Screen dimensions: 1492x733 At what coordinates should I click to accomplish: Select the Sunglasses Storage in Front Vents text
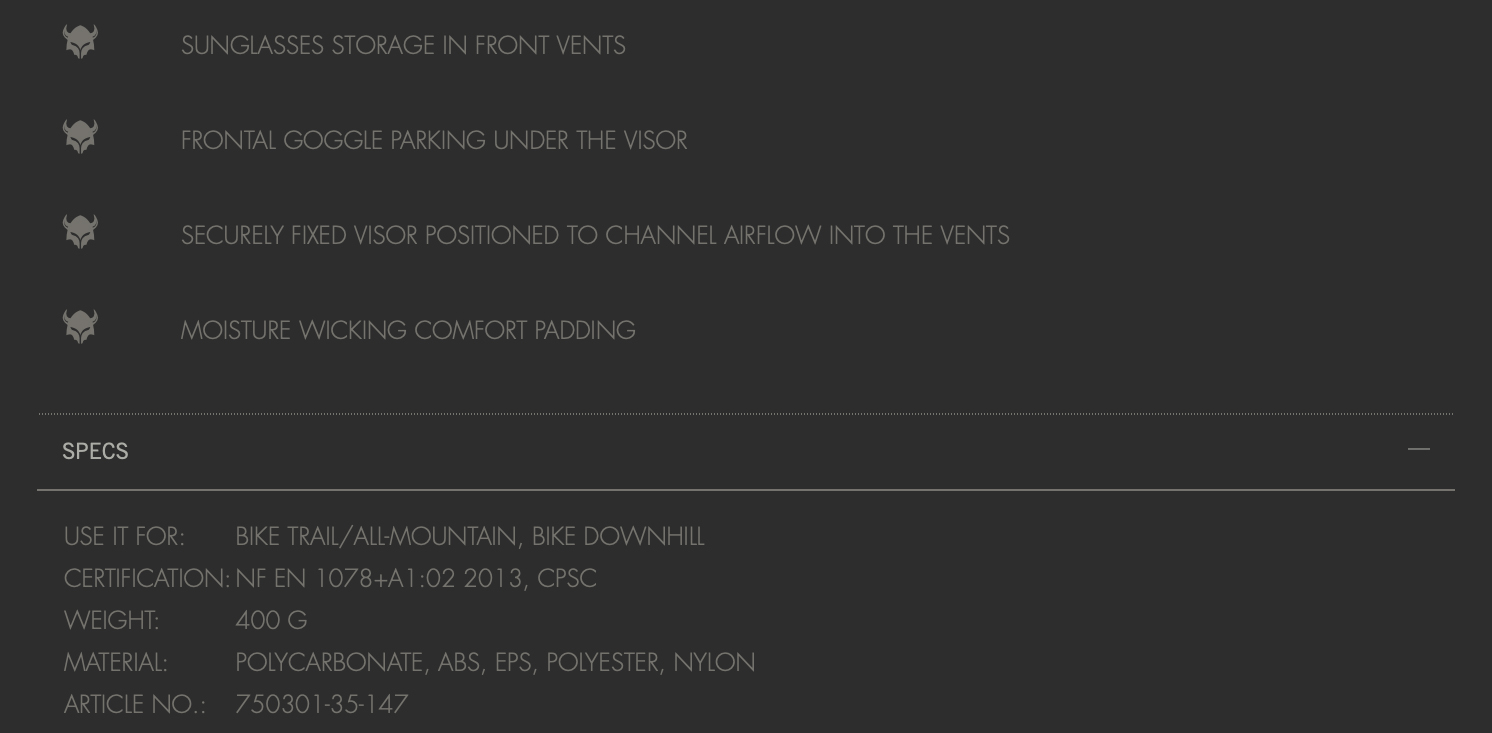403,46
